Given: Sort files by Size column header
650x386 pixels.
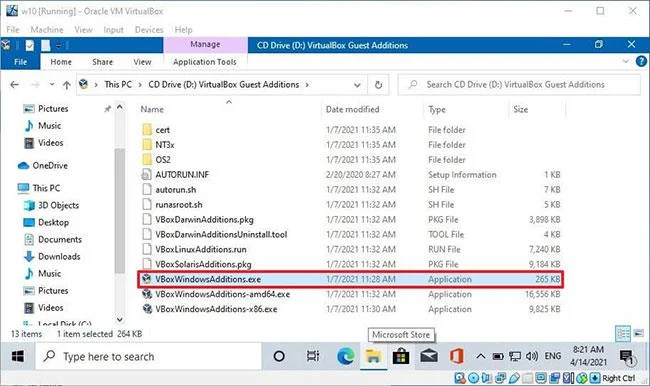Looking at the screenshot, I should pyautogui.click(x=521, y=109).
